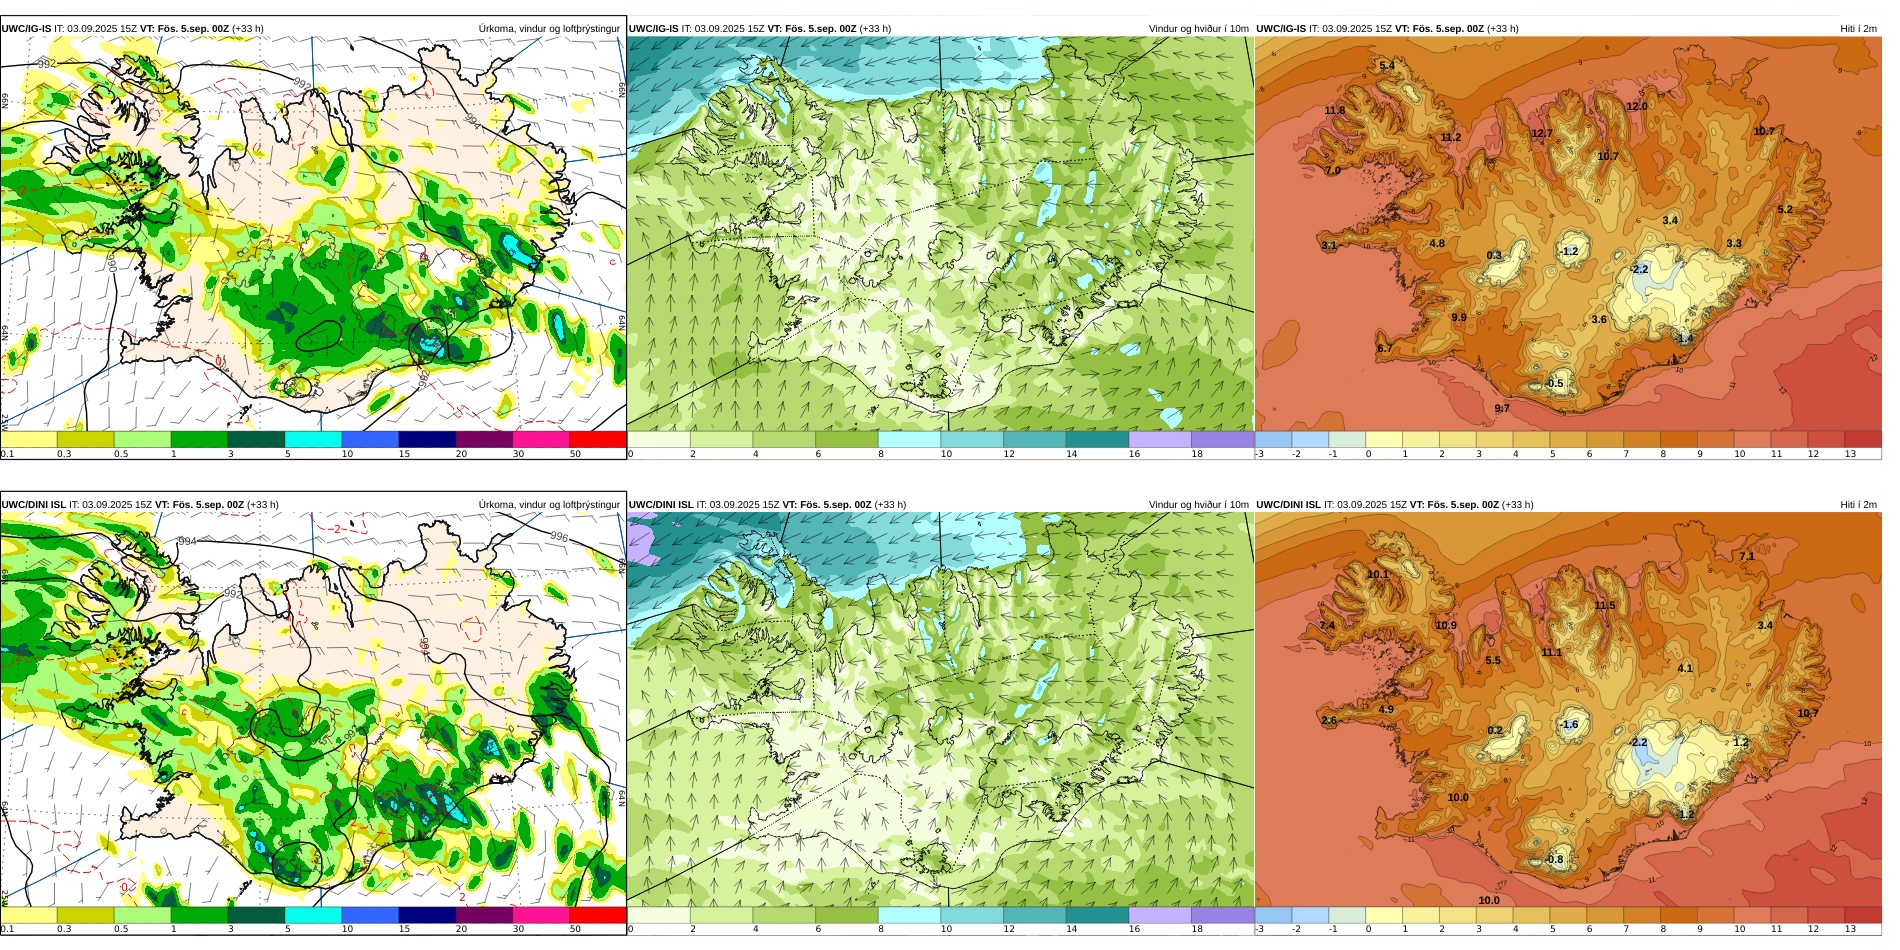Open the UWC/IG-IS 10m wind and gust map
This screenshot has height=950, width=1900.
tap(941, 233)
